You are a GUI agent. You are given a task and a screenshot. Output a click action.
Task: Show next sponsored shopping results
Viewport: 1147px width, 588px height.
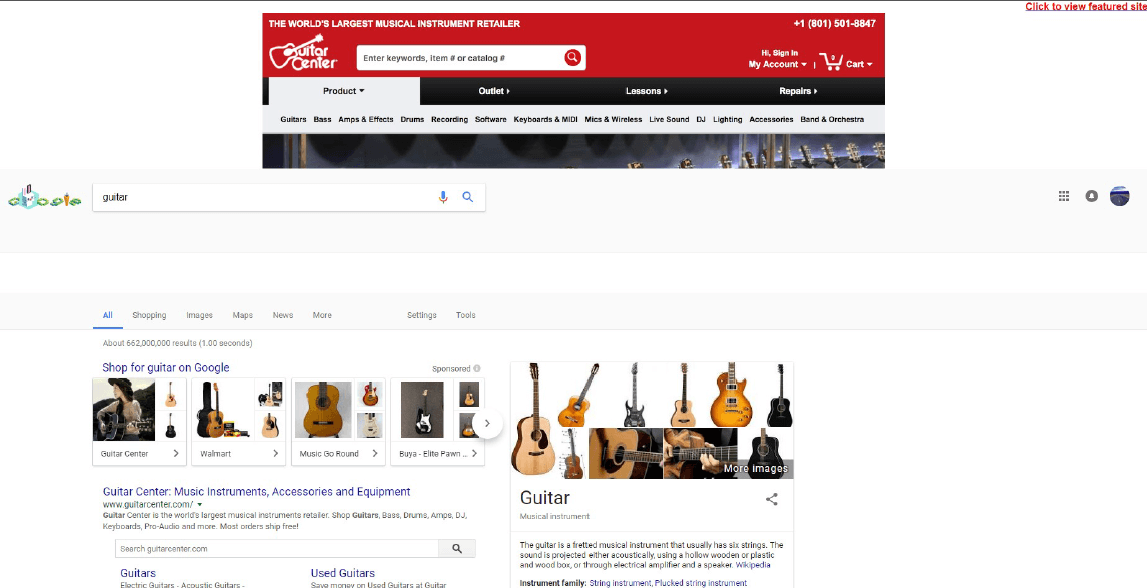pyautogui.click(x=487, y=423)
